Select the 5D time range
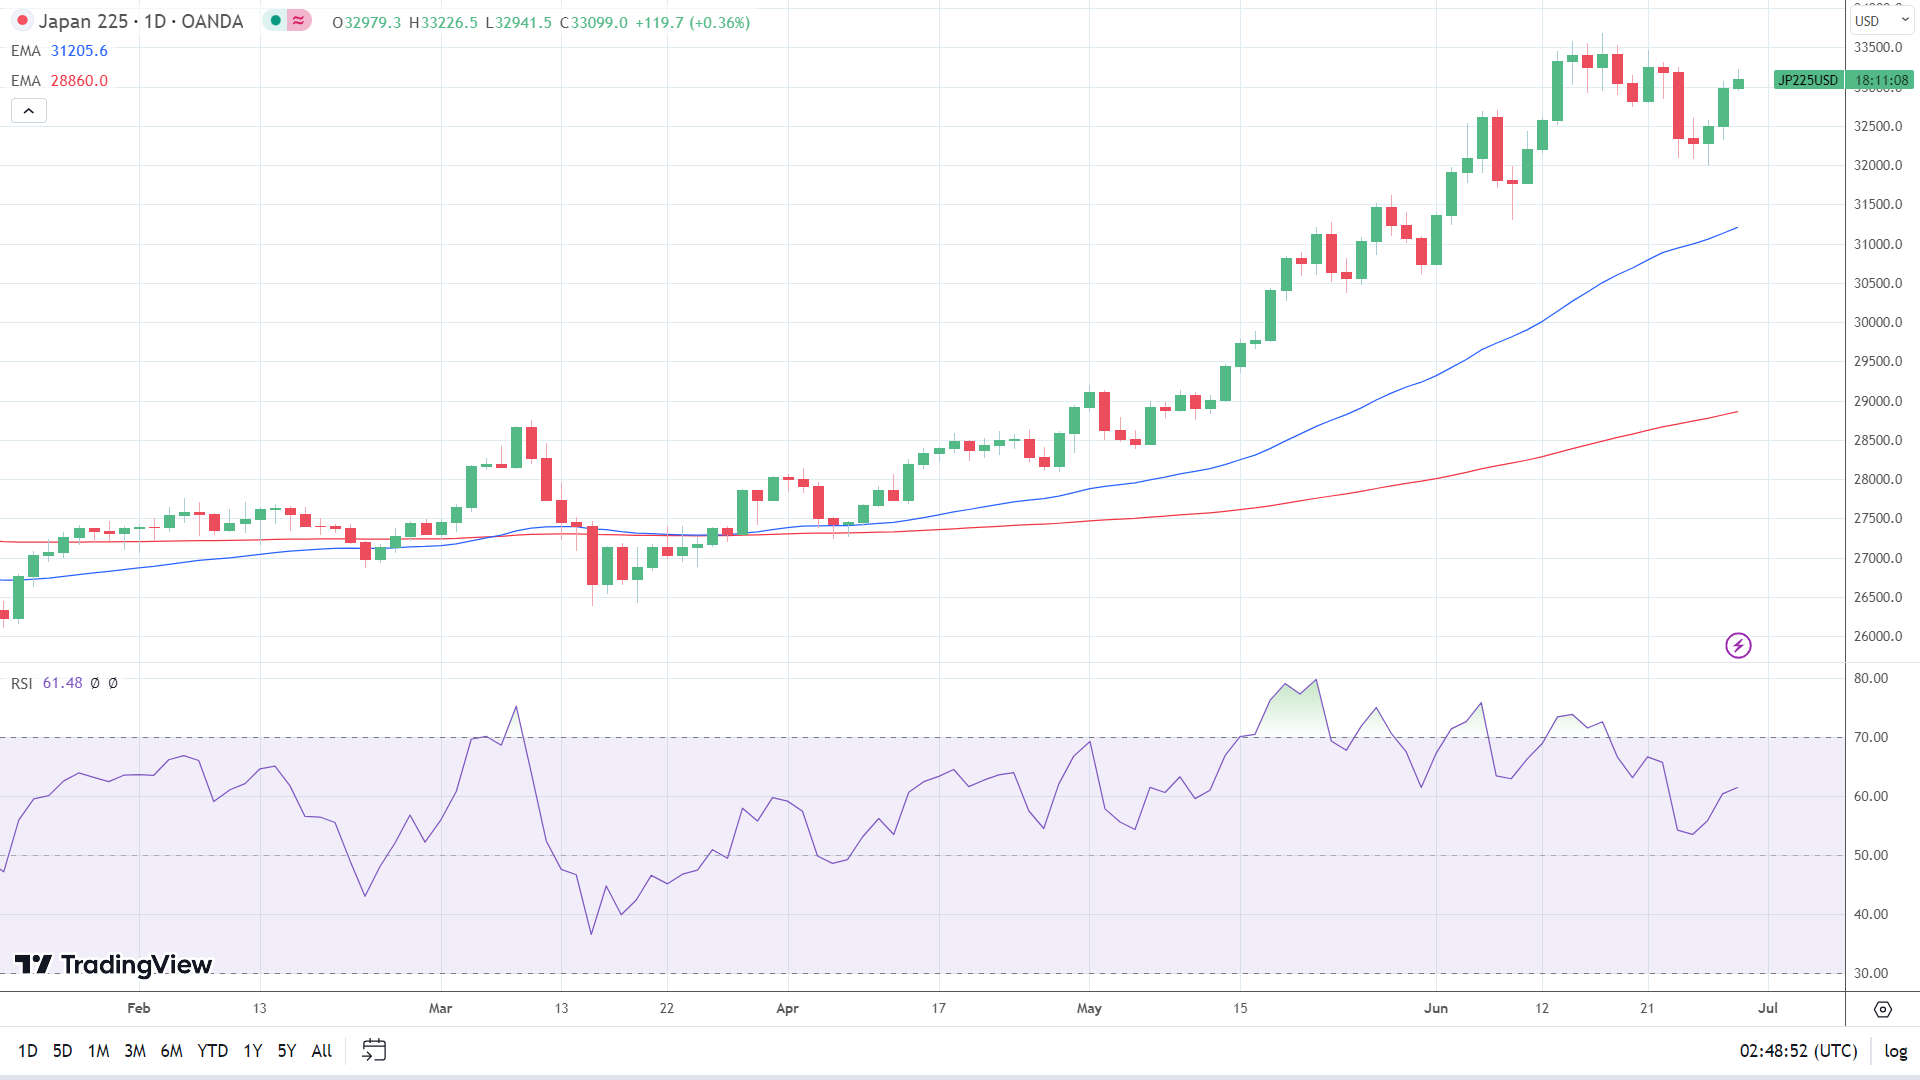1920x1080 pixels. coord(62,1051)
